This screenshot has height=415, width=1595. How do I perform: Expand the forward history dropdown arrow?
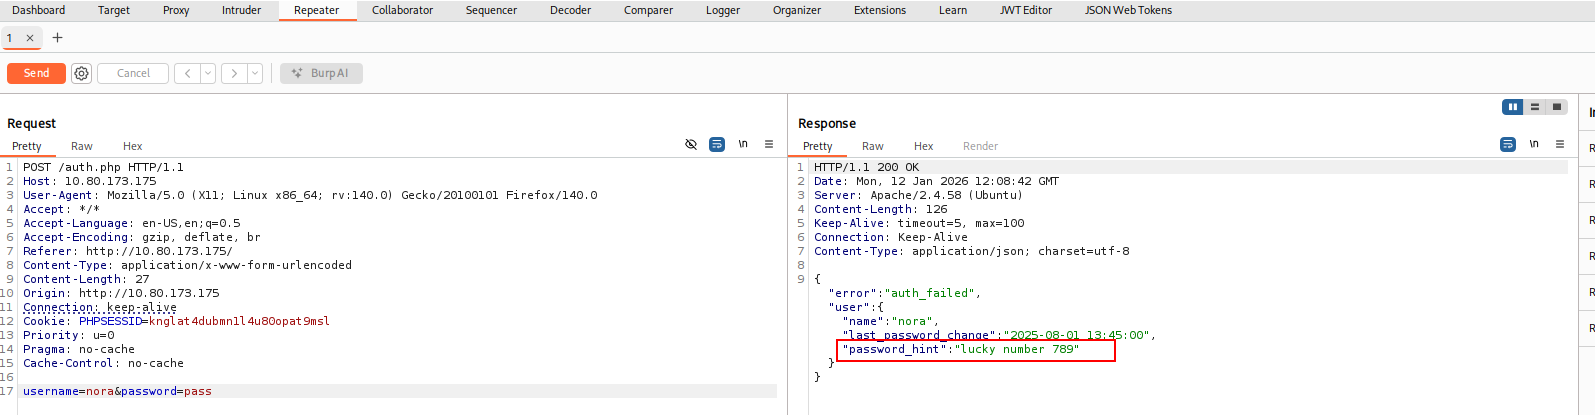(x=255, y=73)
